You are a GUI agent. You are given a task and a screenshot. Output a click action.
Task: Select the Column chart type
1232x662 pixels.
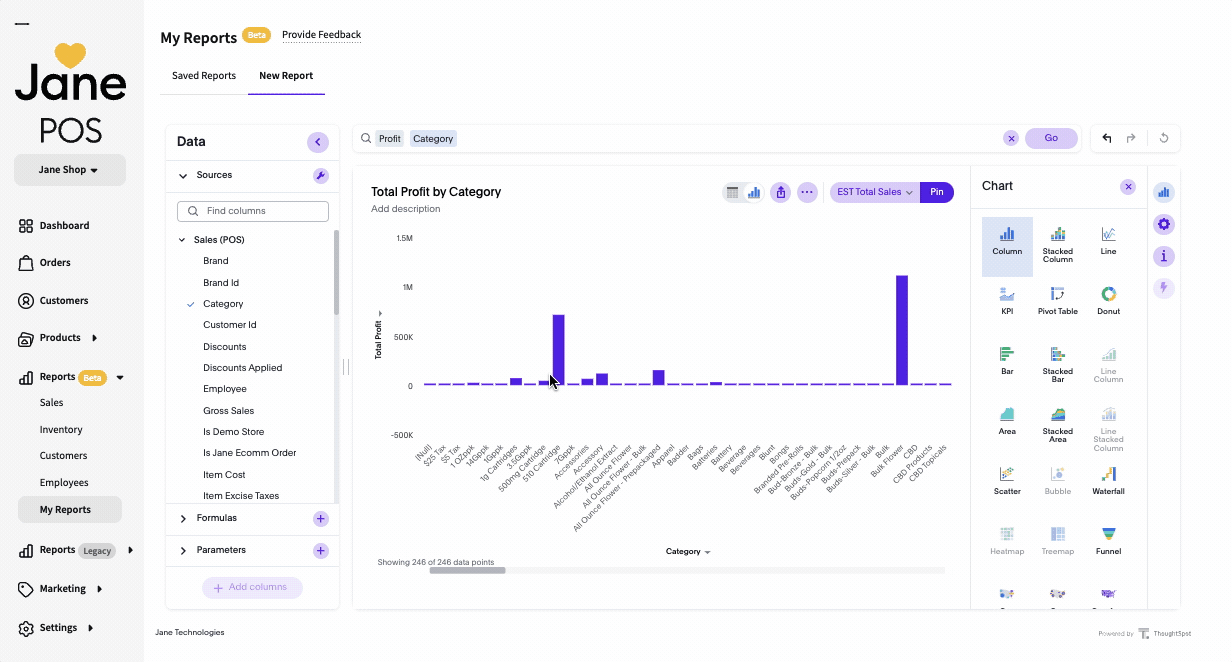point(1007,246)
